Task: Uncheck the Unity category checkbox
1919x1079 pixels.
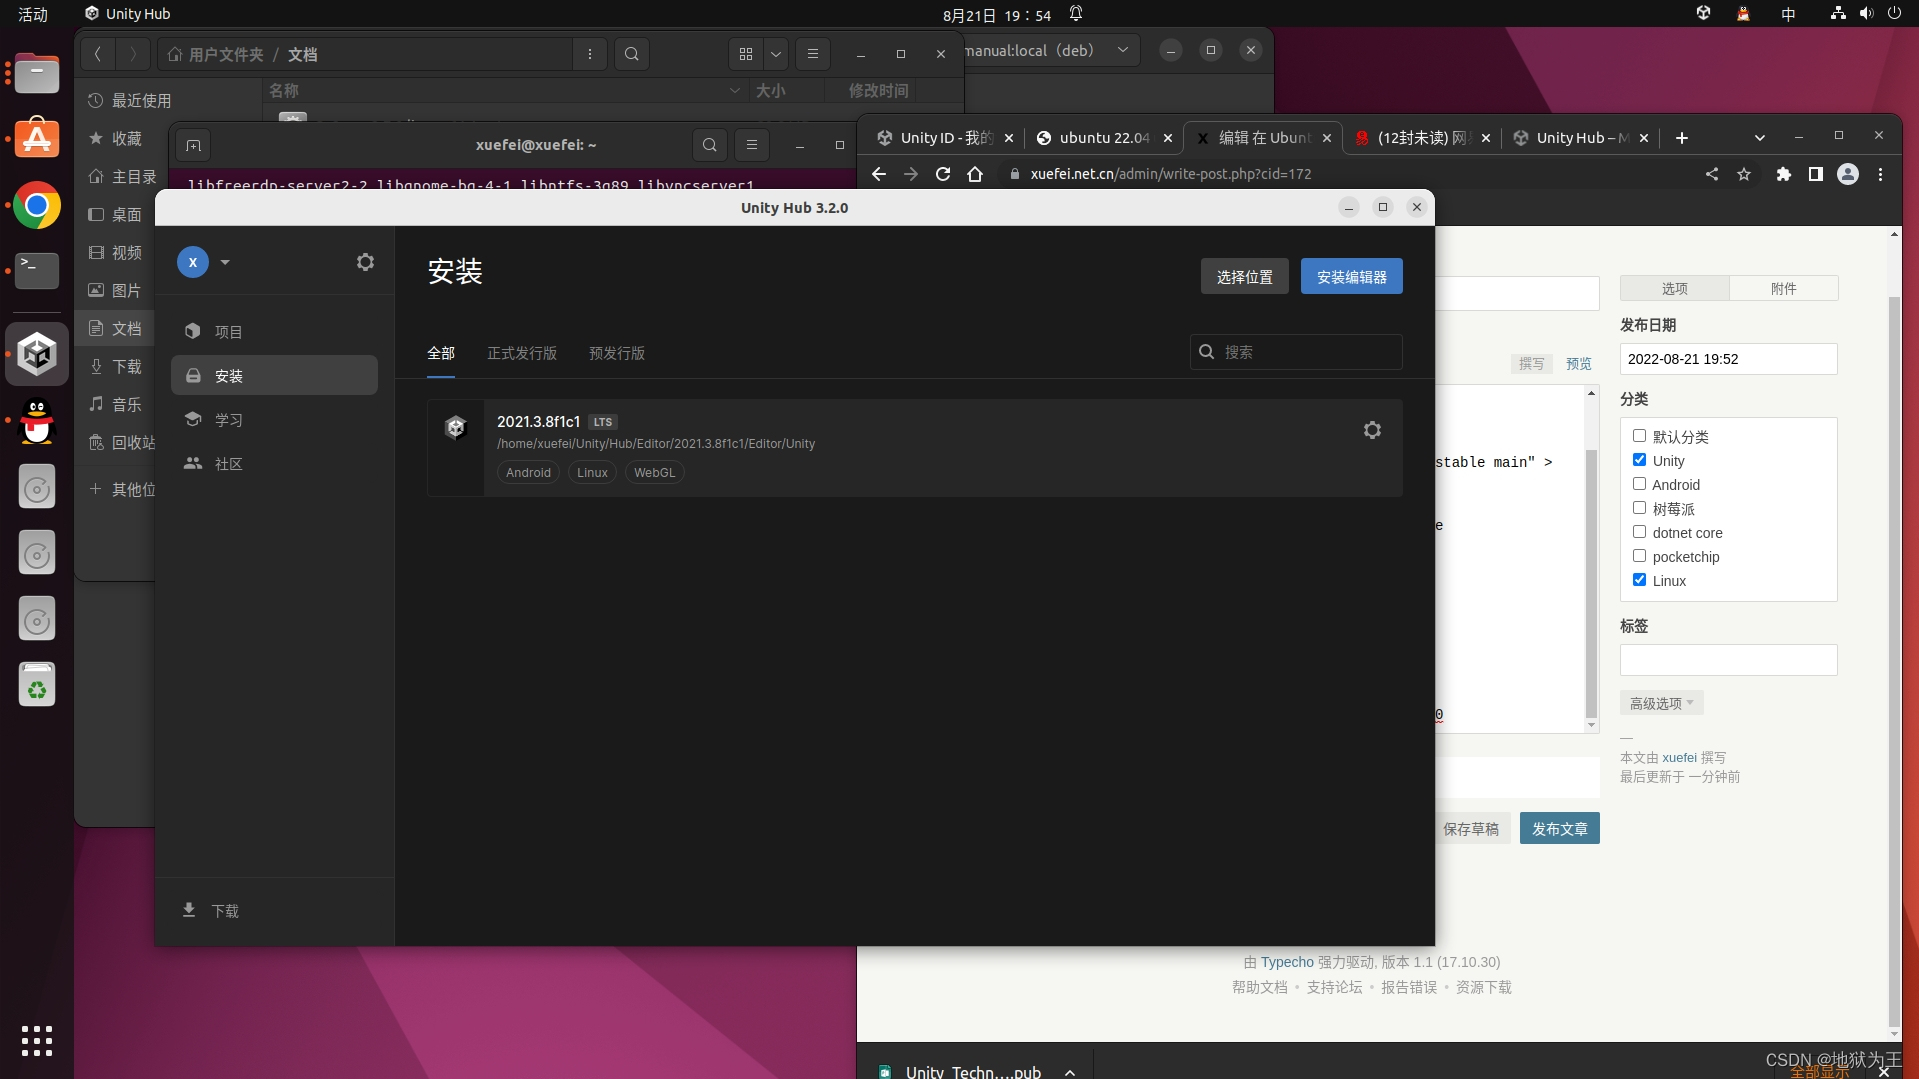Action: point(1639,460)
